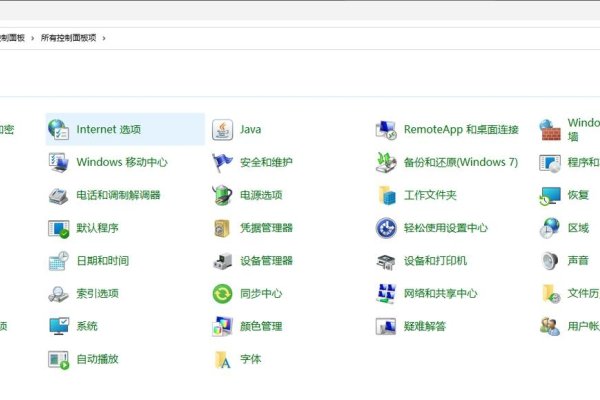The width and height of the screenshot is (600, 400).
Task: Open the 索引选项 magnifier icon
Action: tap(59, 294)
